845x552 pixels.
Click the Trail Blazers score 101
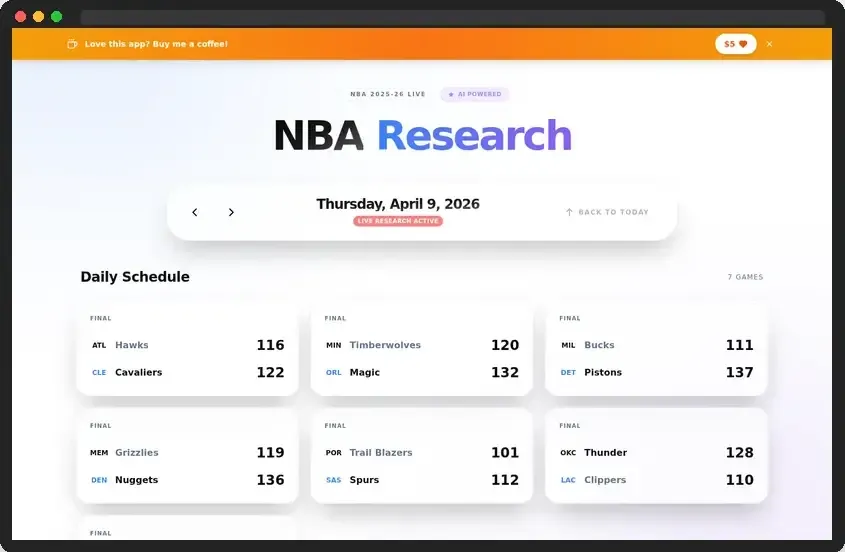pos(505,453)
